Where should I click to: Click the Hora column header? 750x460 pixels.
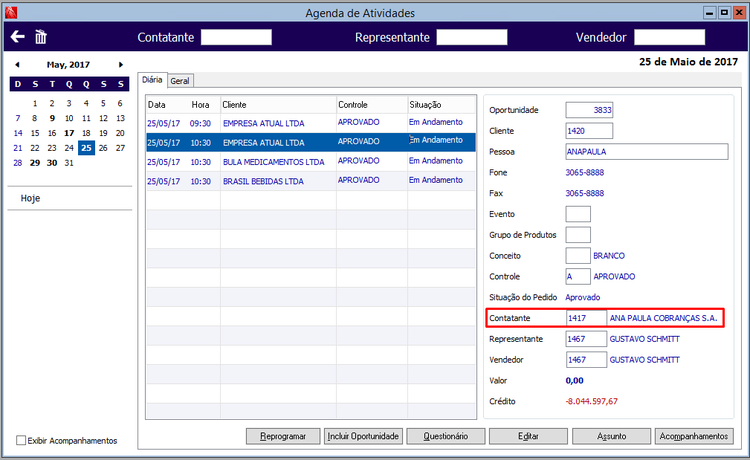click(200, 105)
